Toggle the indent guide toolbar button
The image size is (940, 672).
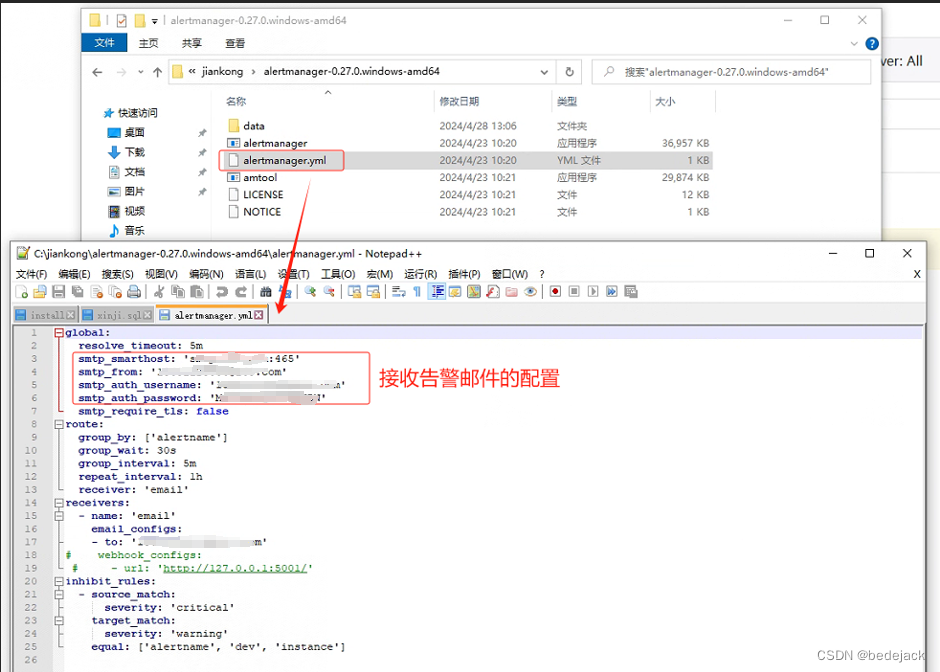(x=437, y=292)
